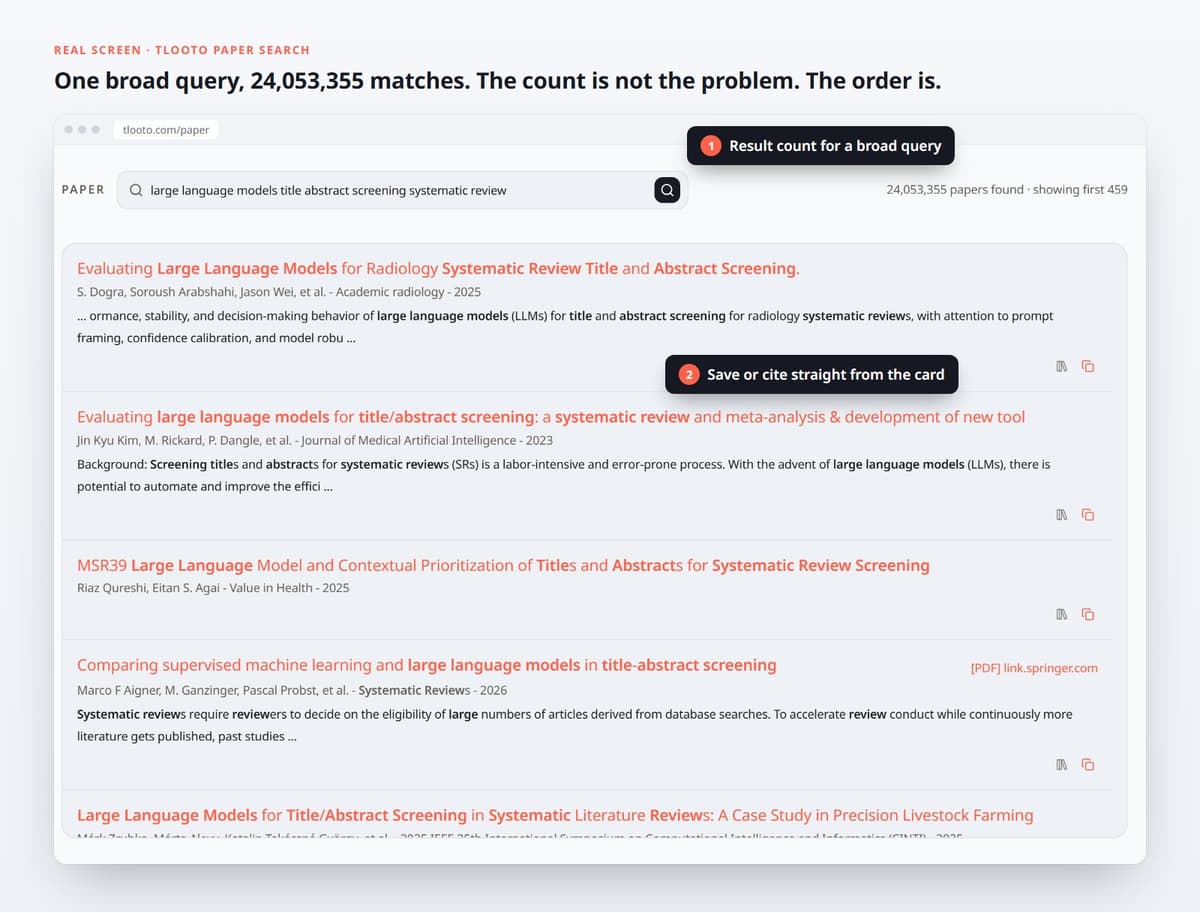Click 'Riaz Qureshi, Eitan S. Agai - Value in Health'
Viewport: 1200px width, 913px height.
[x=213, y=588]
